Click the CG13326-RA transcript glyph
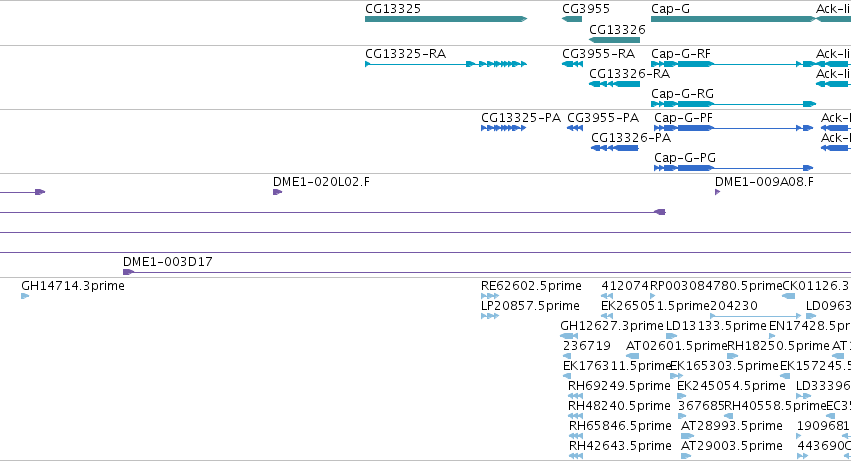The width and height of the screenshot is (851, 461). point(614,84)
